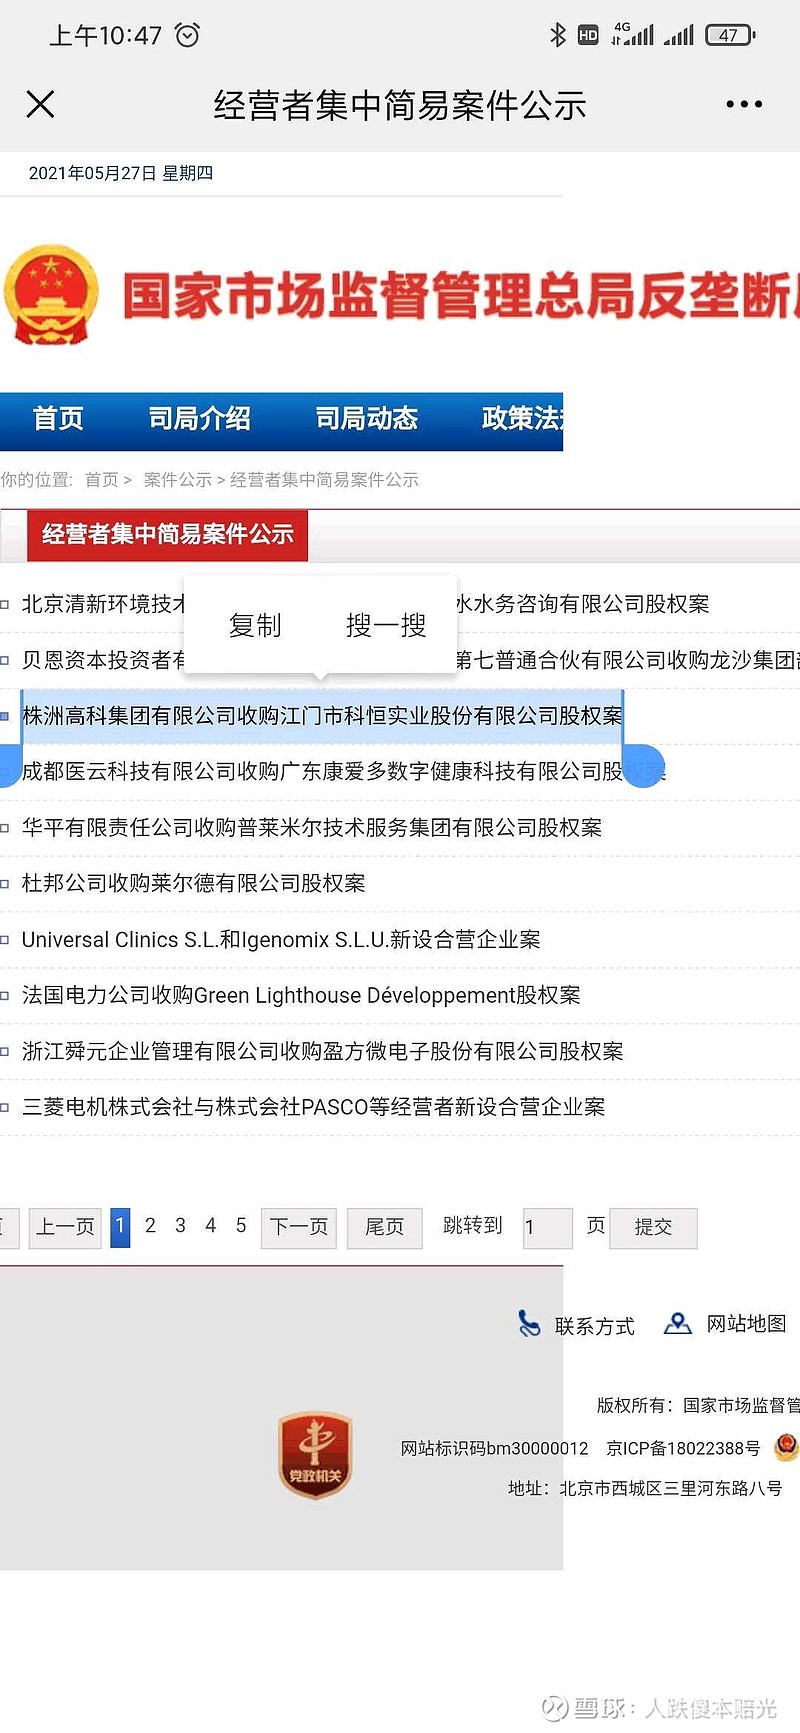Jump to page 3 in pagination
The image size is (800, 1733).
(180, 1226)
